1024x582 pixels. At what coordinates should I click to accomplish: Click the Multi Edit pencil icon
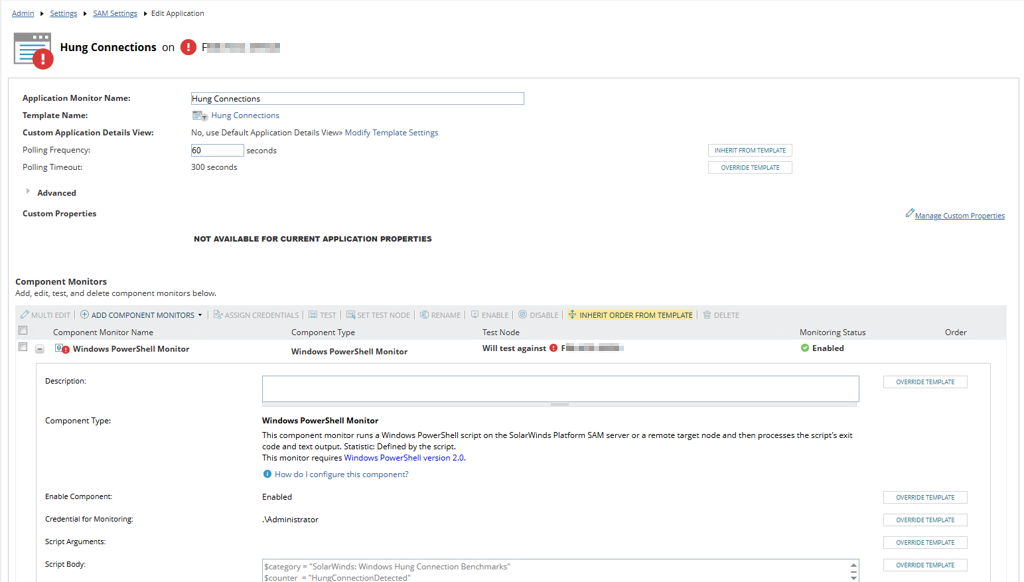point(24,315)
